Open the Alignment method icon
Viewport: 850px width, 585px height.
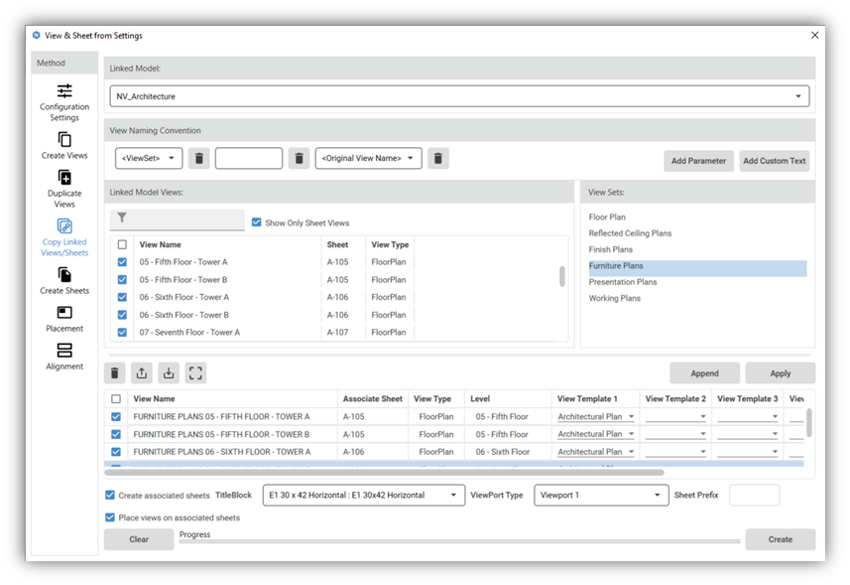pyautogui.click(x=65, y=350)
